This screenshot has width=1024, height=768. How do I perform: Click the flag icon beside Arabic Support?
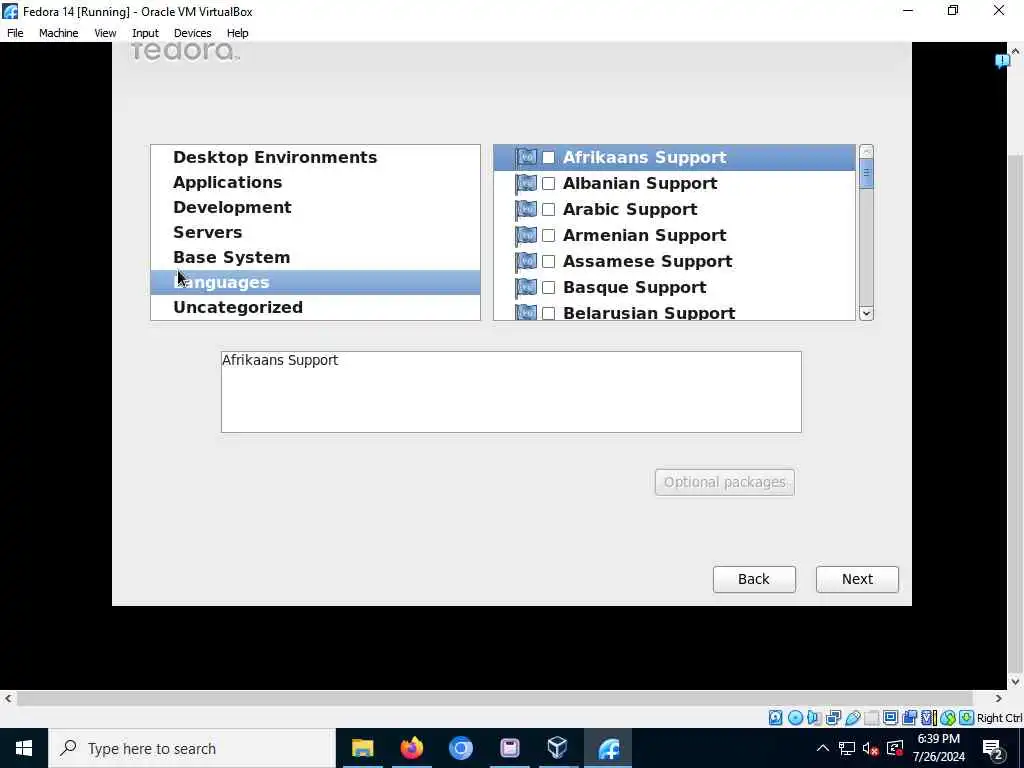point(526,210)
